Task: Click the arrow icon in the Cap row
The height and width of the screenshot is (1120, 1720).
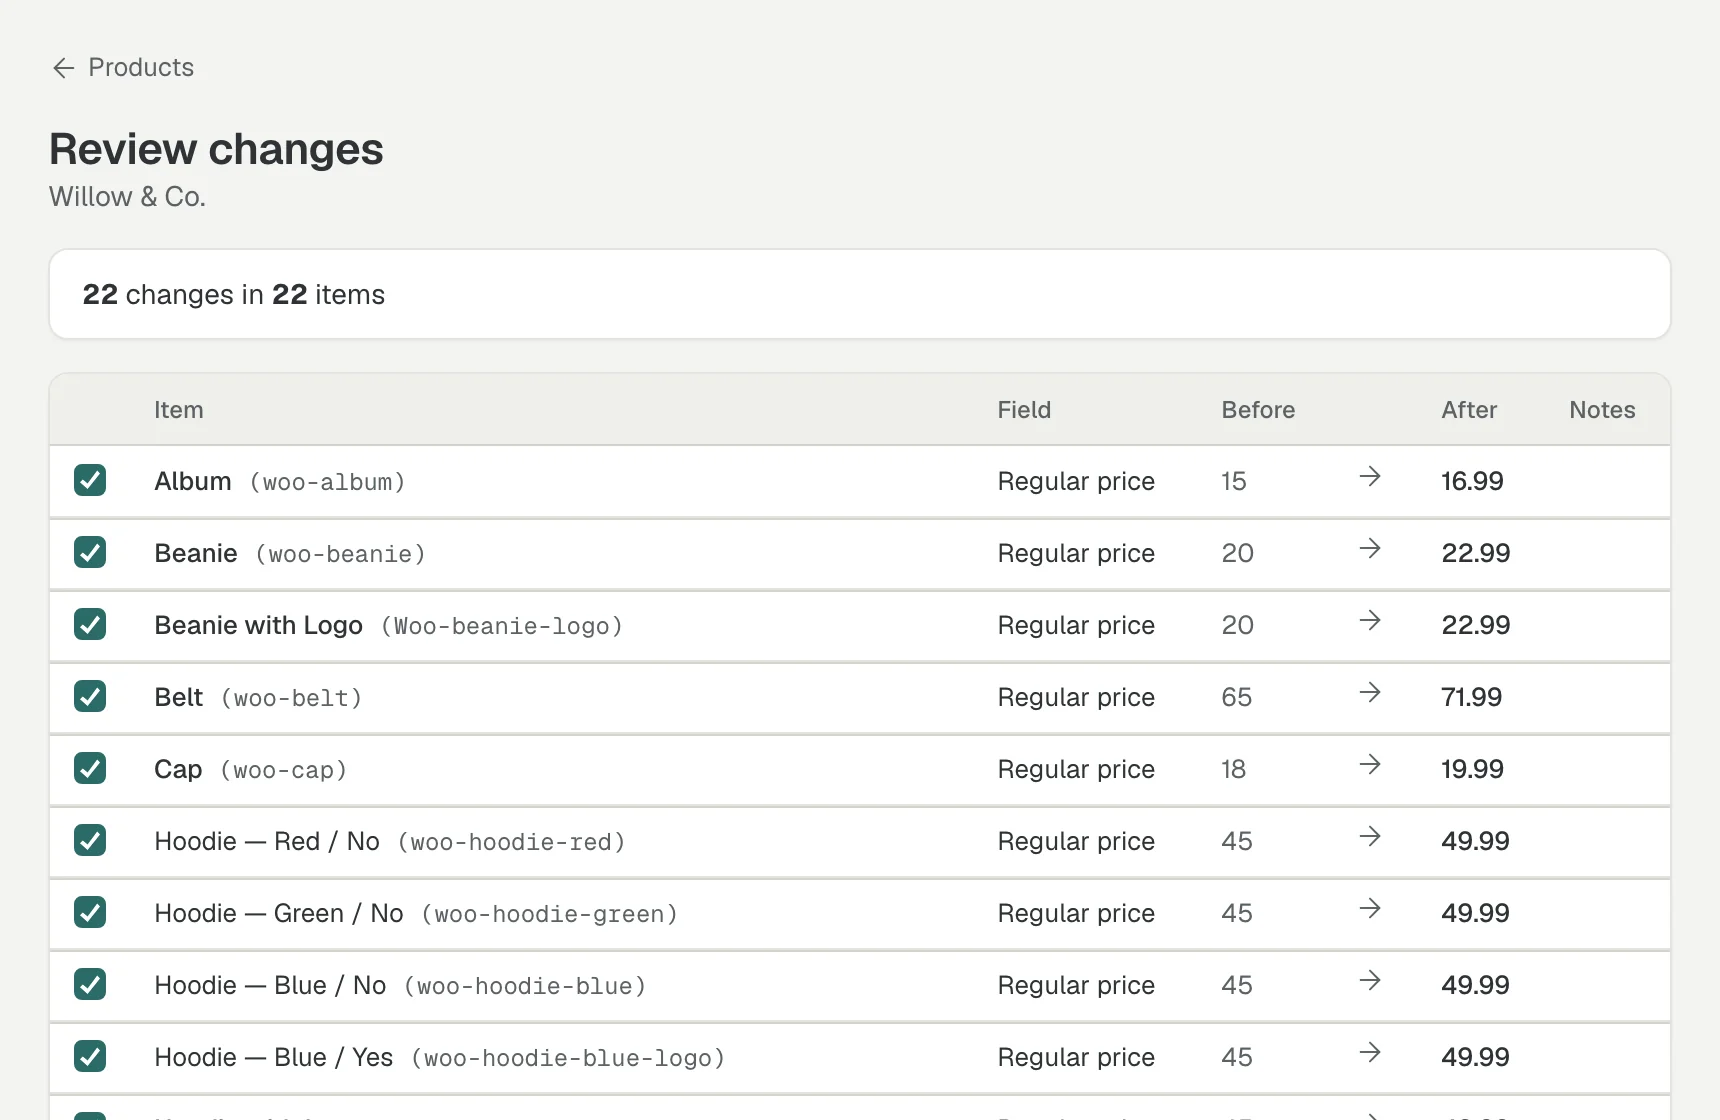Action: click(1370, 765)
